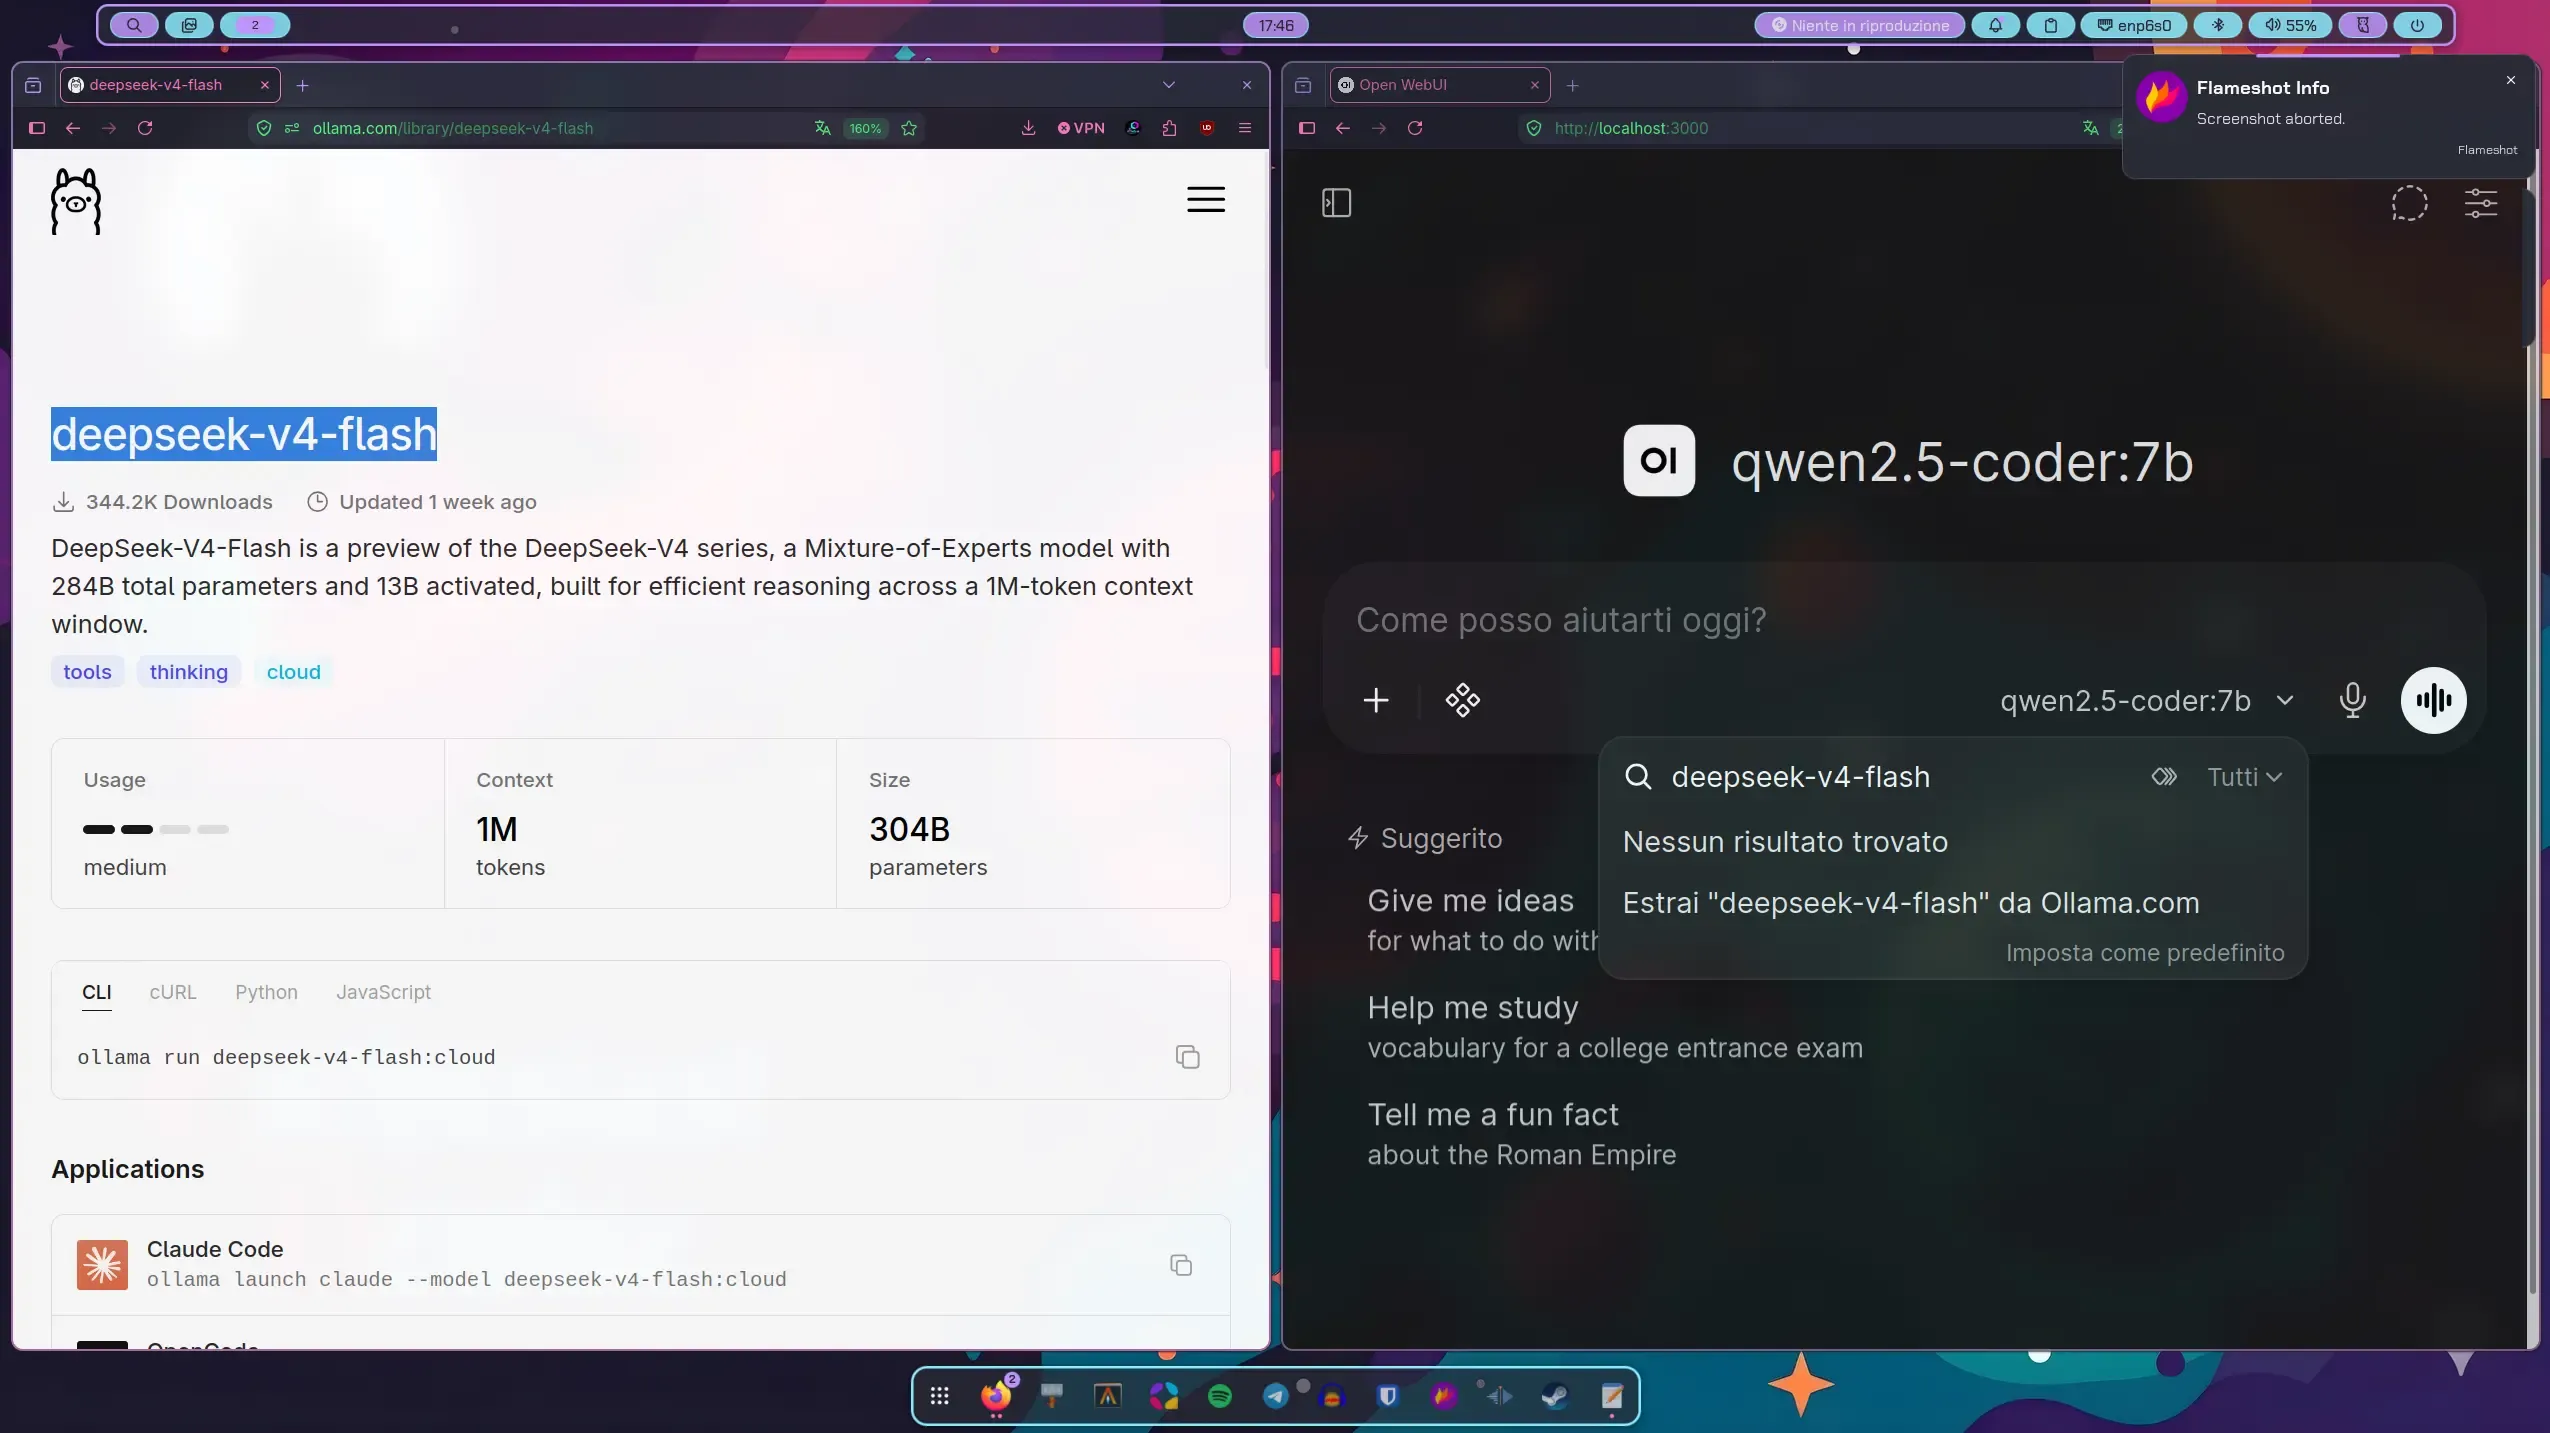The height and width of the screenshot is (1433, 2550).
Task: Click the Usage medium level indicator
Action: [x=156, y=829]
